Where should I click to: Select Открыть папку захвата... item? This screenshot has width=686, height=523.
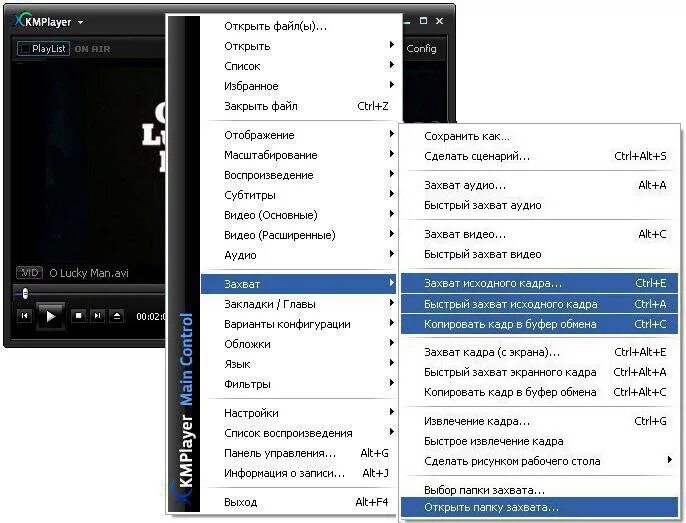click(539, 507)
